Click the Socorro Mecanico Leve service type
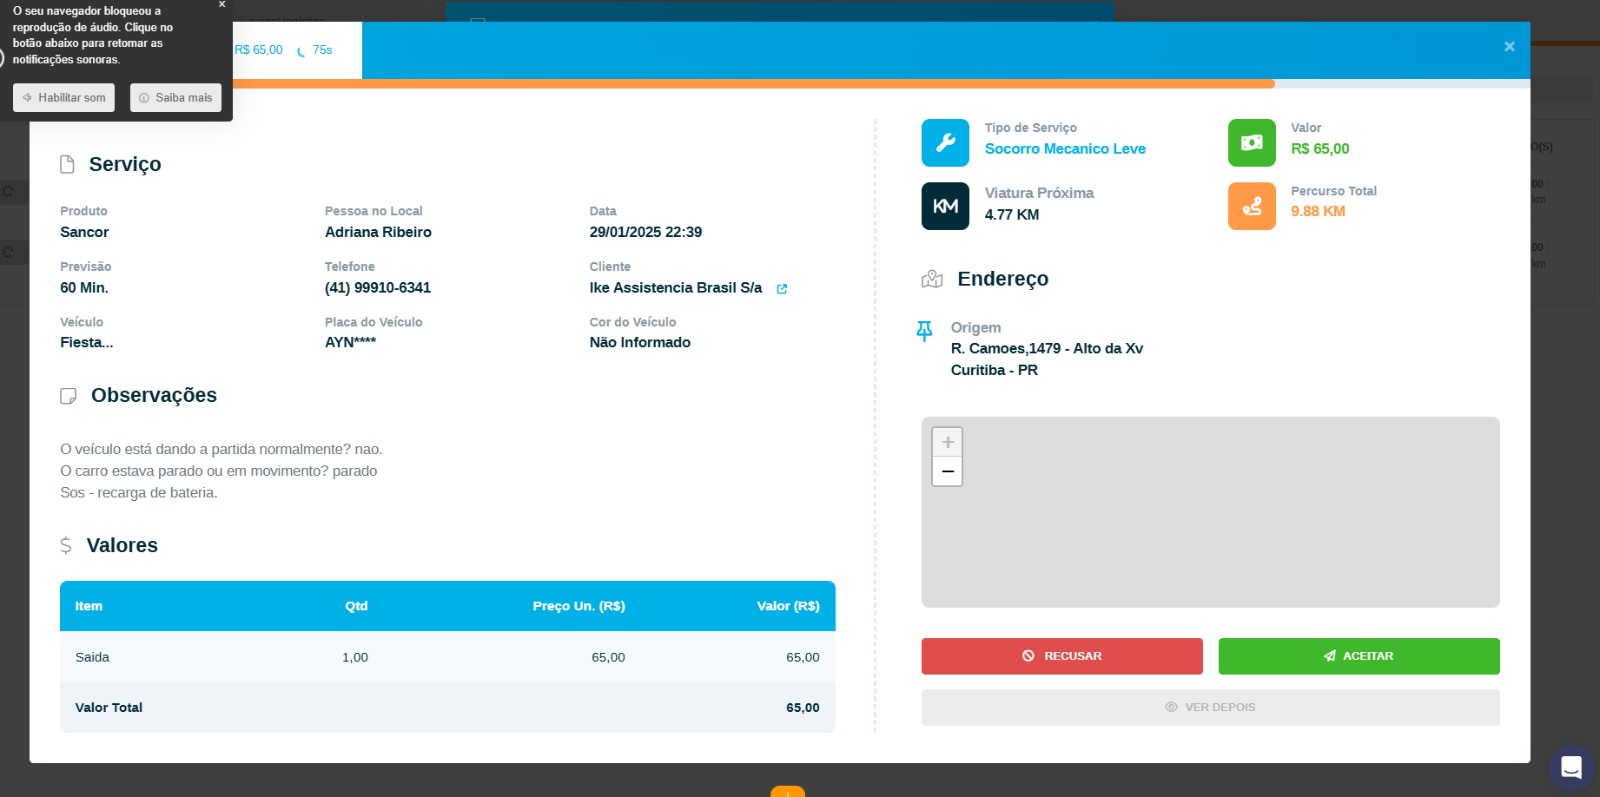1600x797 pixels. point(1065,149)
